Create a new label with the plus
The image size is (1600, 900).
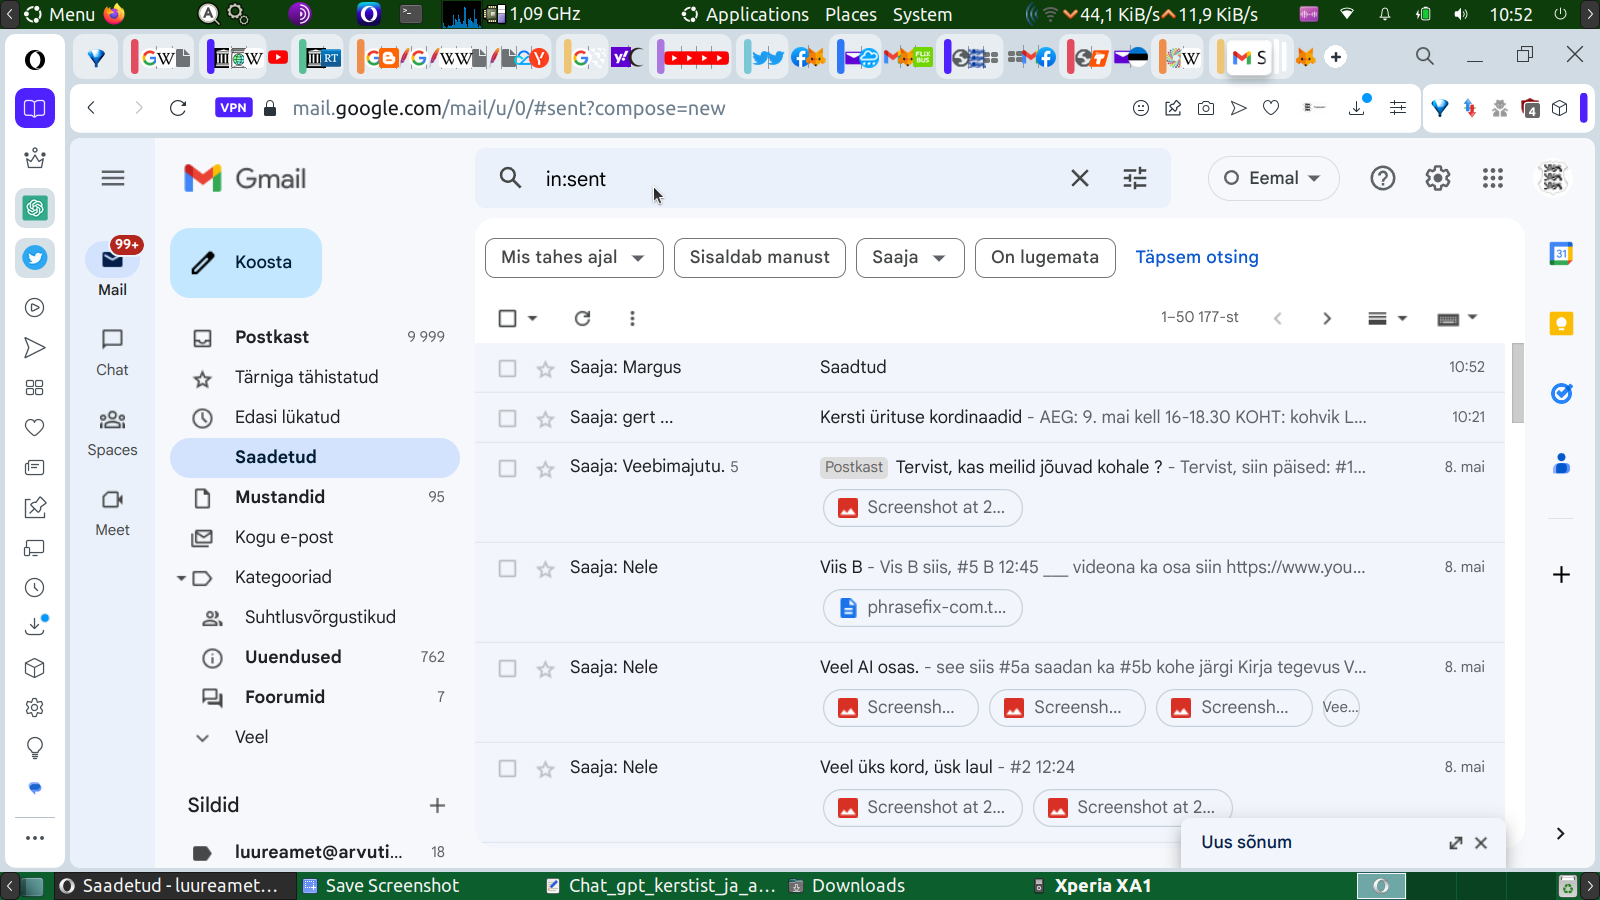click(x=437, y=805)
